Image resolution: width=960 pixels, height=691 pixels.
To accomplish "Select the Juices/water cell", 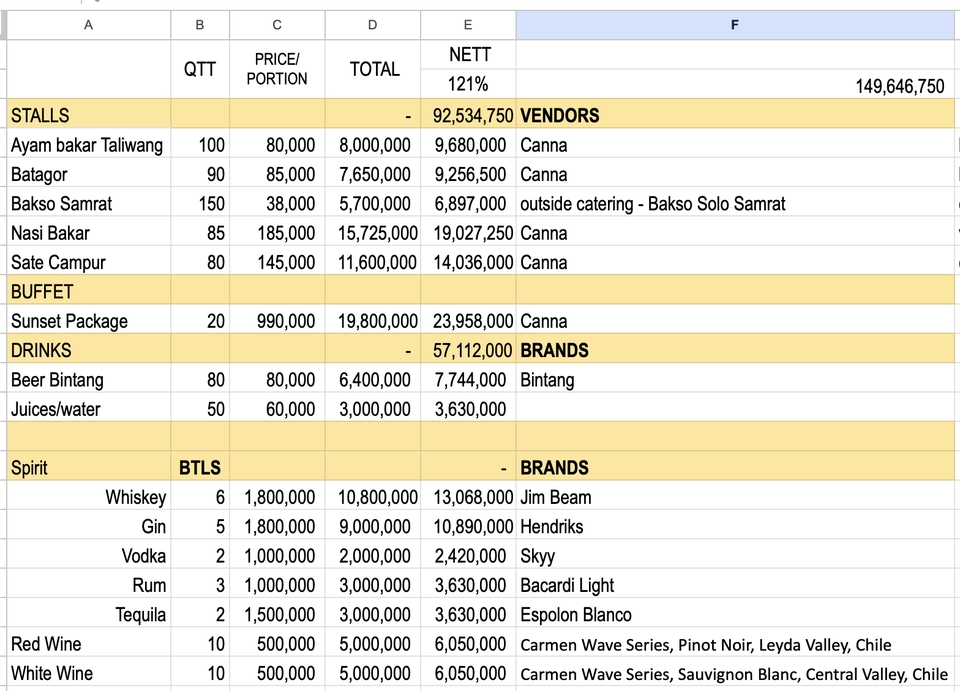I will (88, 408).
